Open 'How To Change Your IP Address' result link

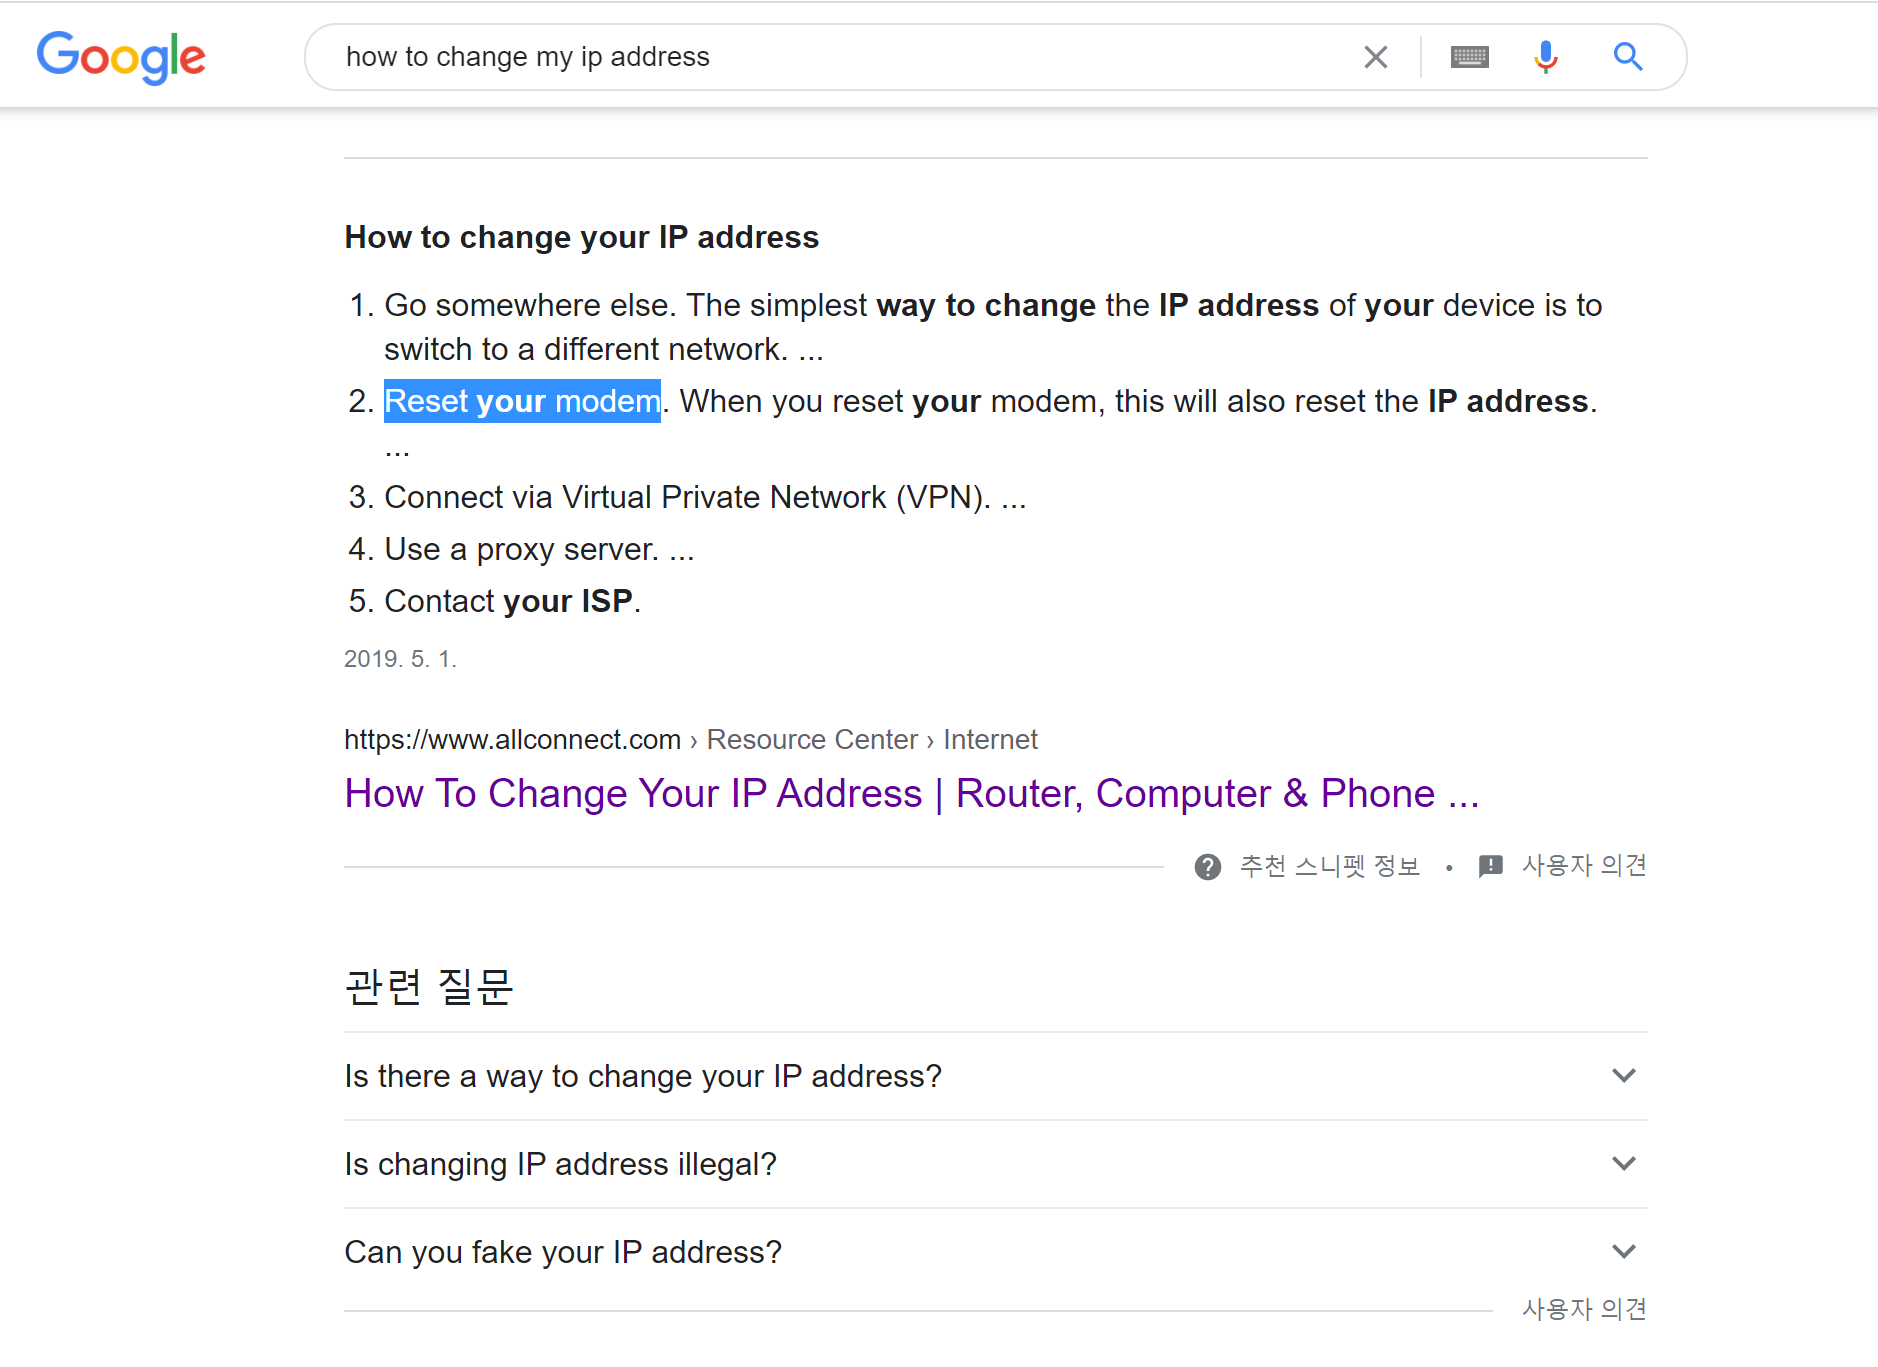[912, 793]
